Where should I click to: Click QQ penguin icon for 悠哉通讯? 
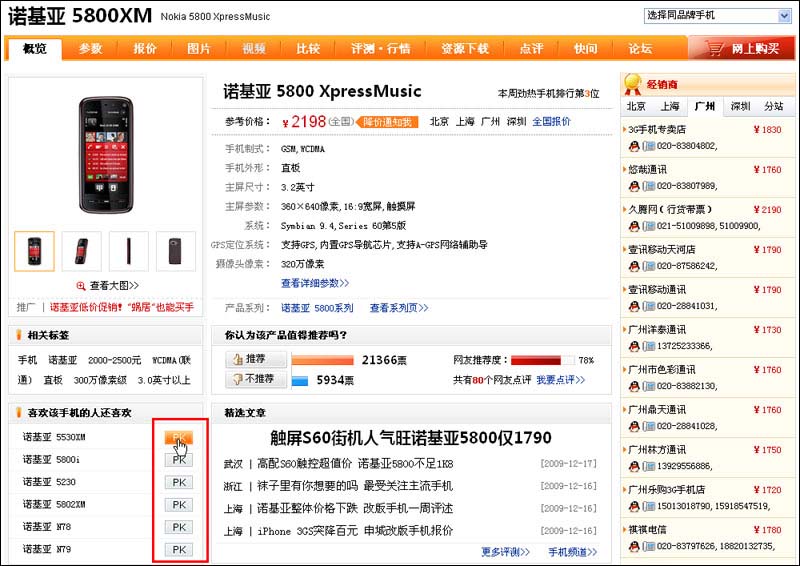click(634, 186)
